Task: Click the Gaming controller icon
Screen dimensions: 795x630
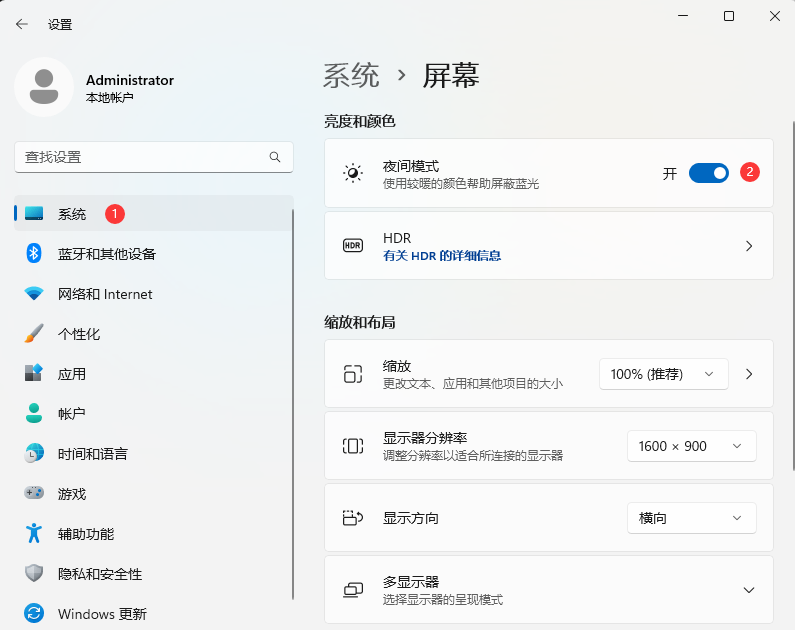Action: pos(34,494)
